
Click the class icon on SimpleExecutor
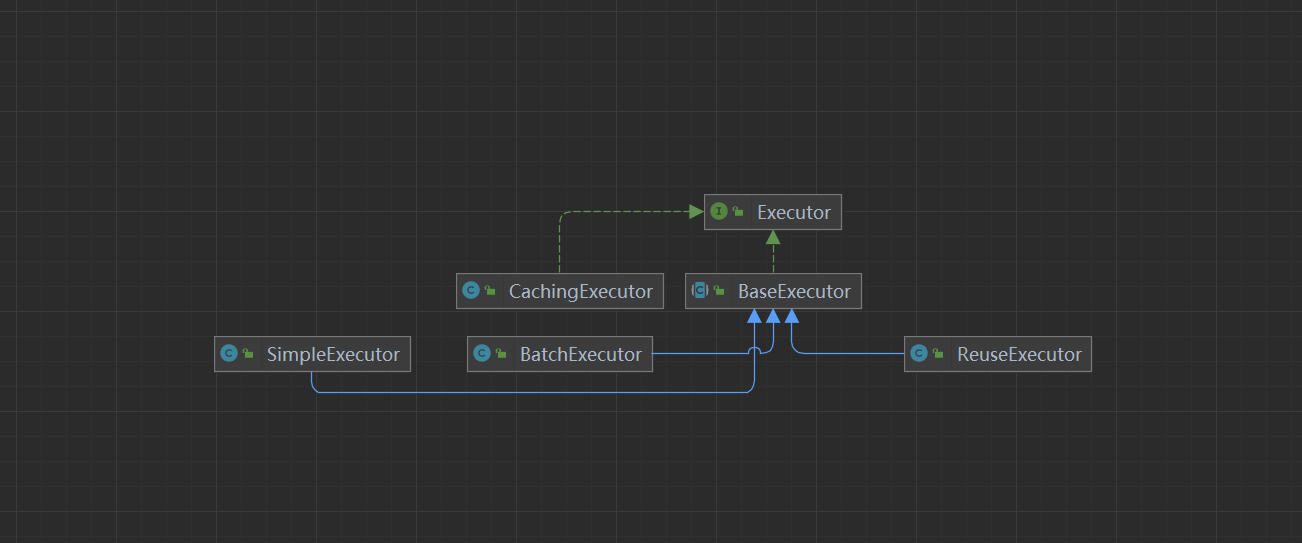point(228,354)
